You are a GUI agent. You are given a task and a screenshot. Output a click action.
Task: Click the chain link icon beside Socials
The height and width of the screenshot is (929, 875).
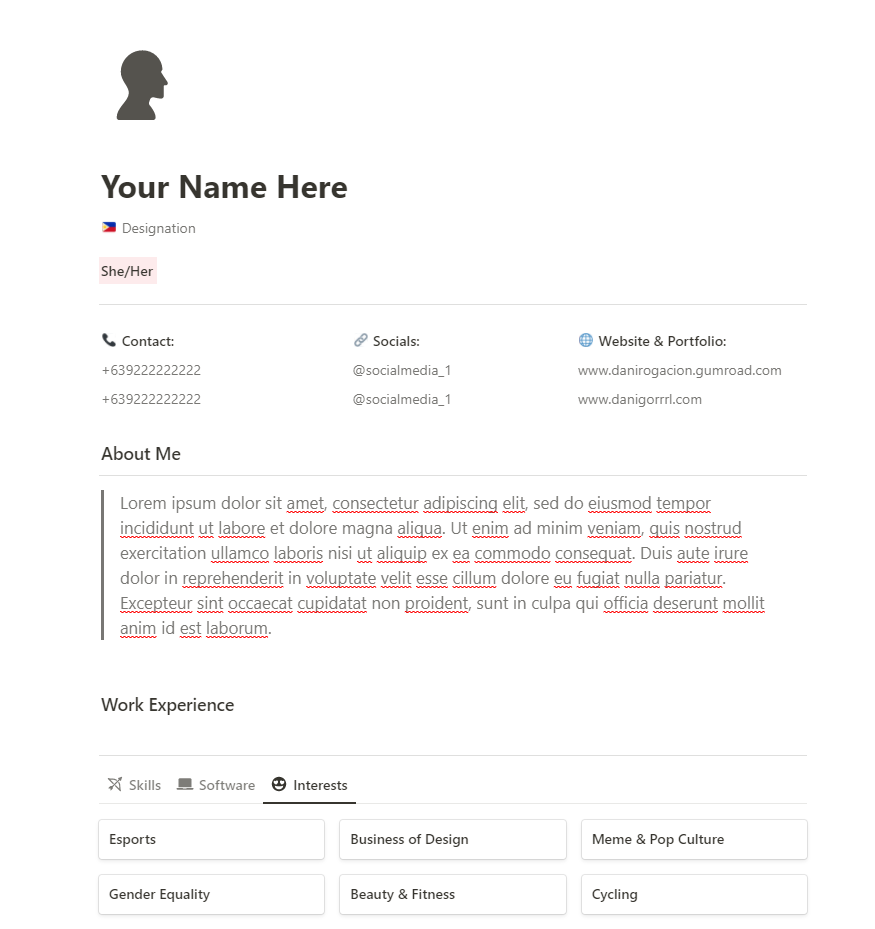point(361,341)
